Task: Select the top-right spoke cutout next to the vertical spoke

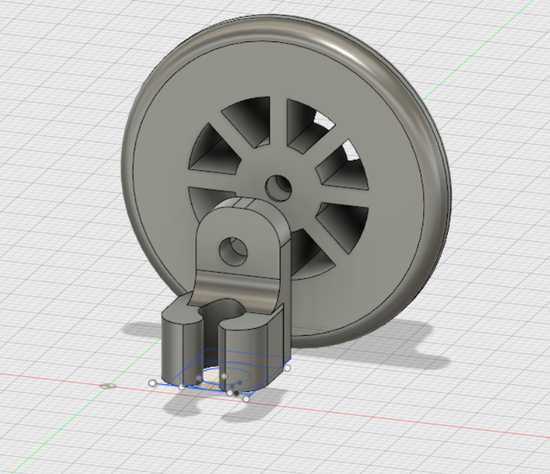Action: [310, 125]
